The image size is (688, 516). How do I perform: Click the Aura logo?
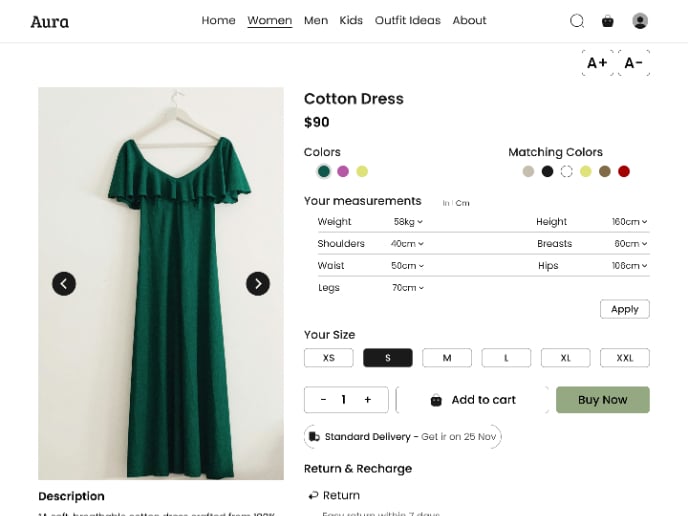(x=50, y=22)
